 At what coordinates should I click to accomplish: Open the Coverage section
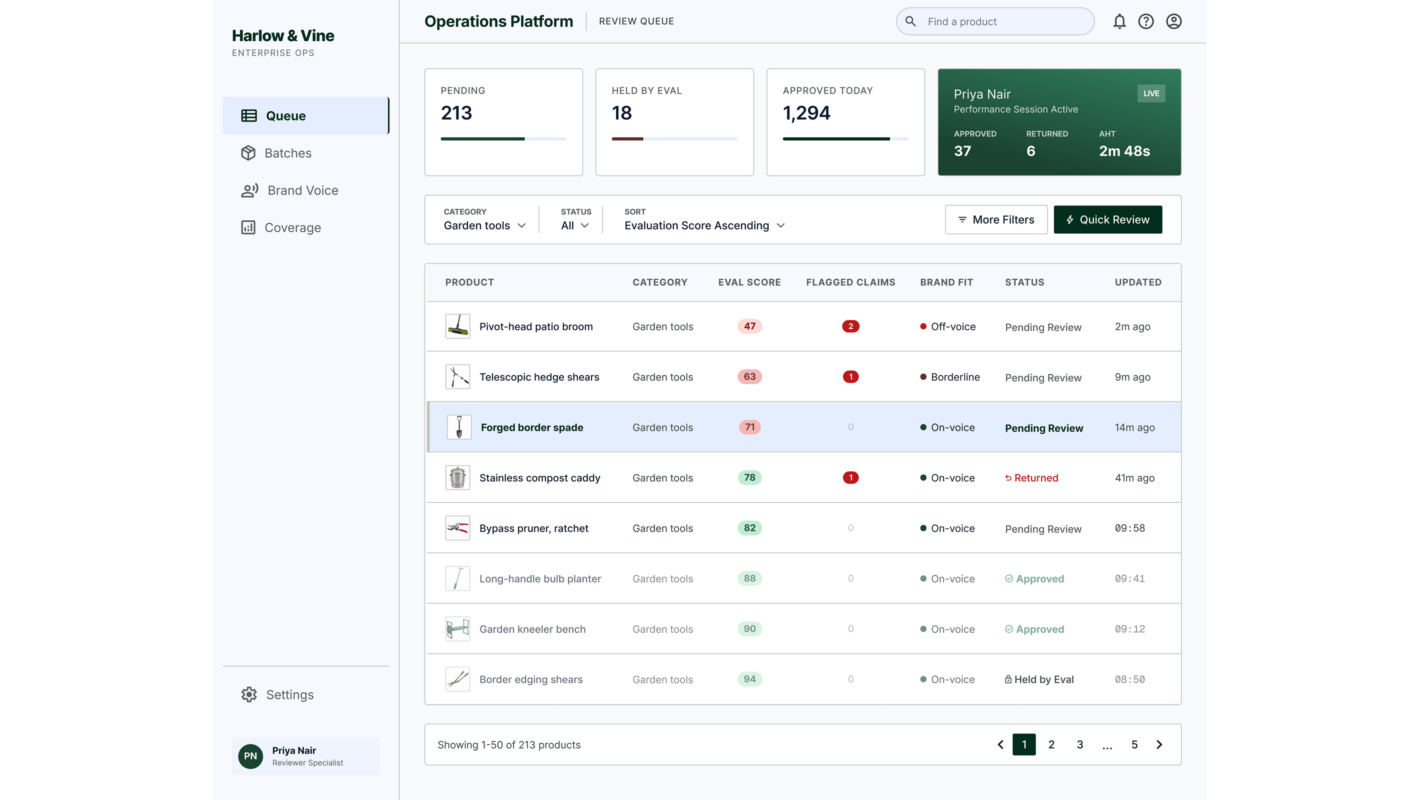(306, 227)
